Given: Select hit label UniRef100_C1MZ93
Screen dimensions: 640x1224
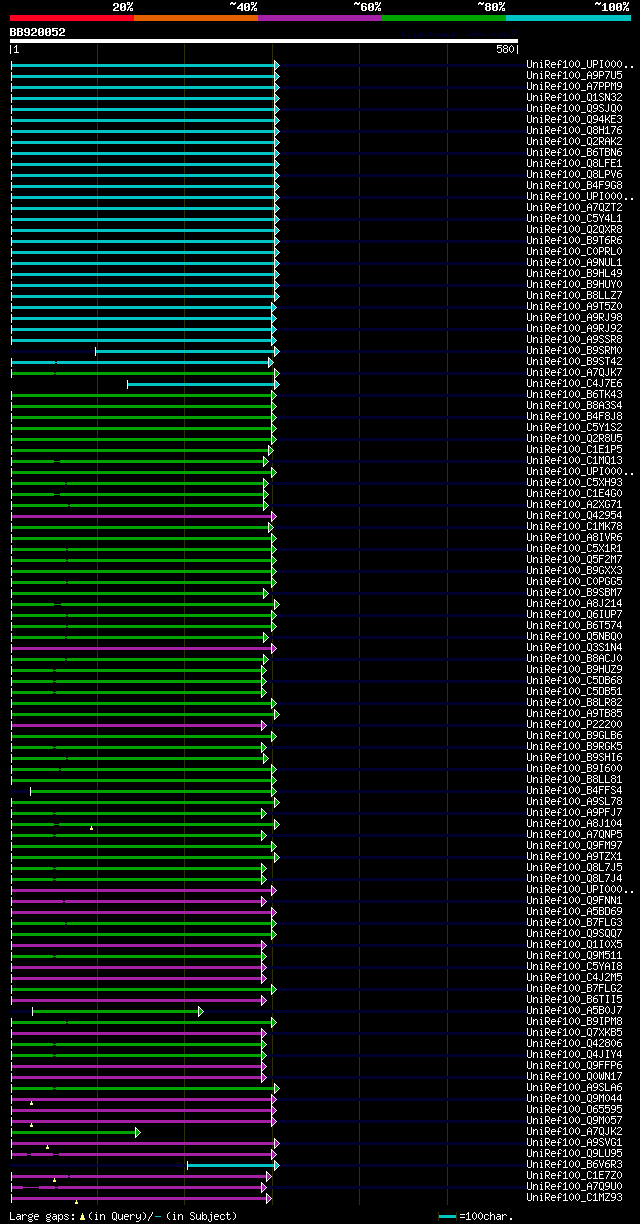Looking at the screenshot, I should tap(574, 1197).
